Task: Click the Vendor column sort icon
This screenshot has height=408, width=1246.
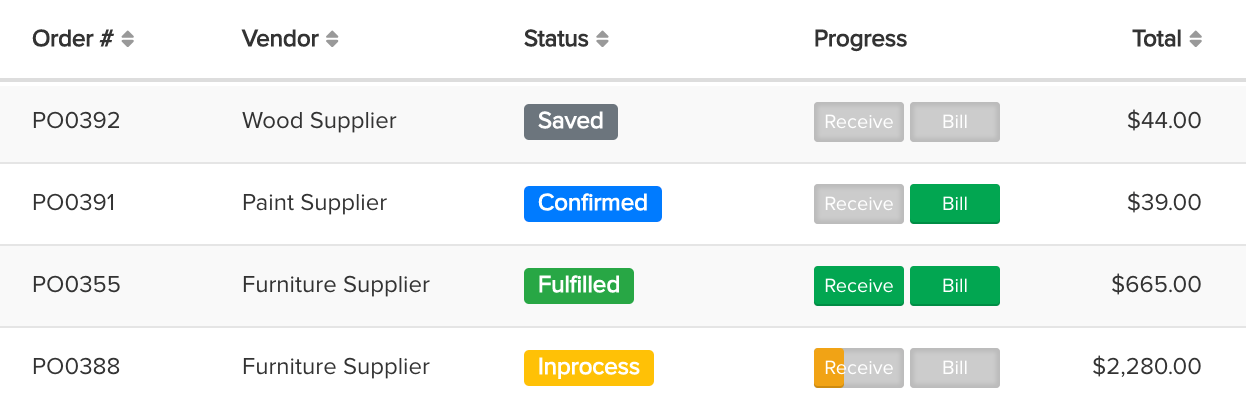Action: [332, 40]
